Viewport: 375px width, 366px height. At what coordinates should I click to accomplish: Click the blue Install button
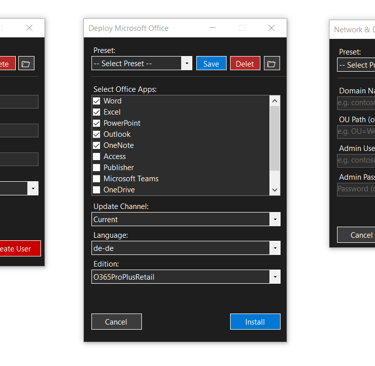(255, 322)
